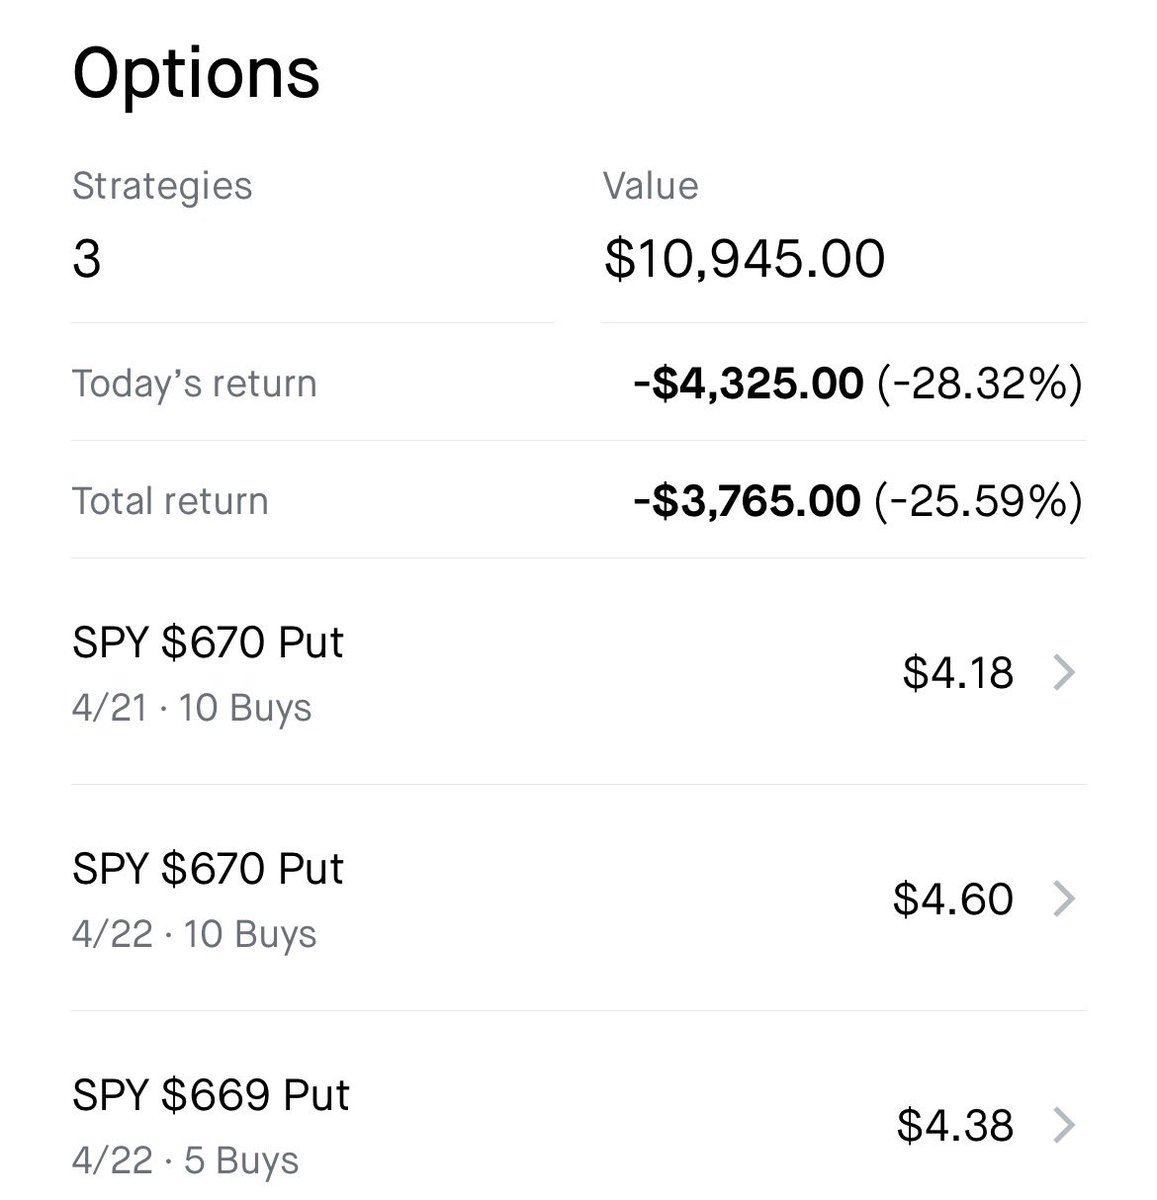This screenshot has height=1200, width=1157.
Task: Tap the $10,945.00 total value
Action: point(745,259)
